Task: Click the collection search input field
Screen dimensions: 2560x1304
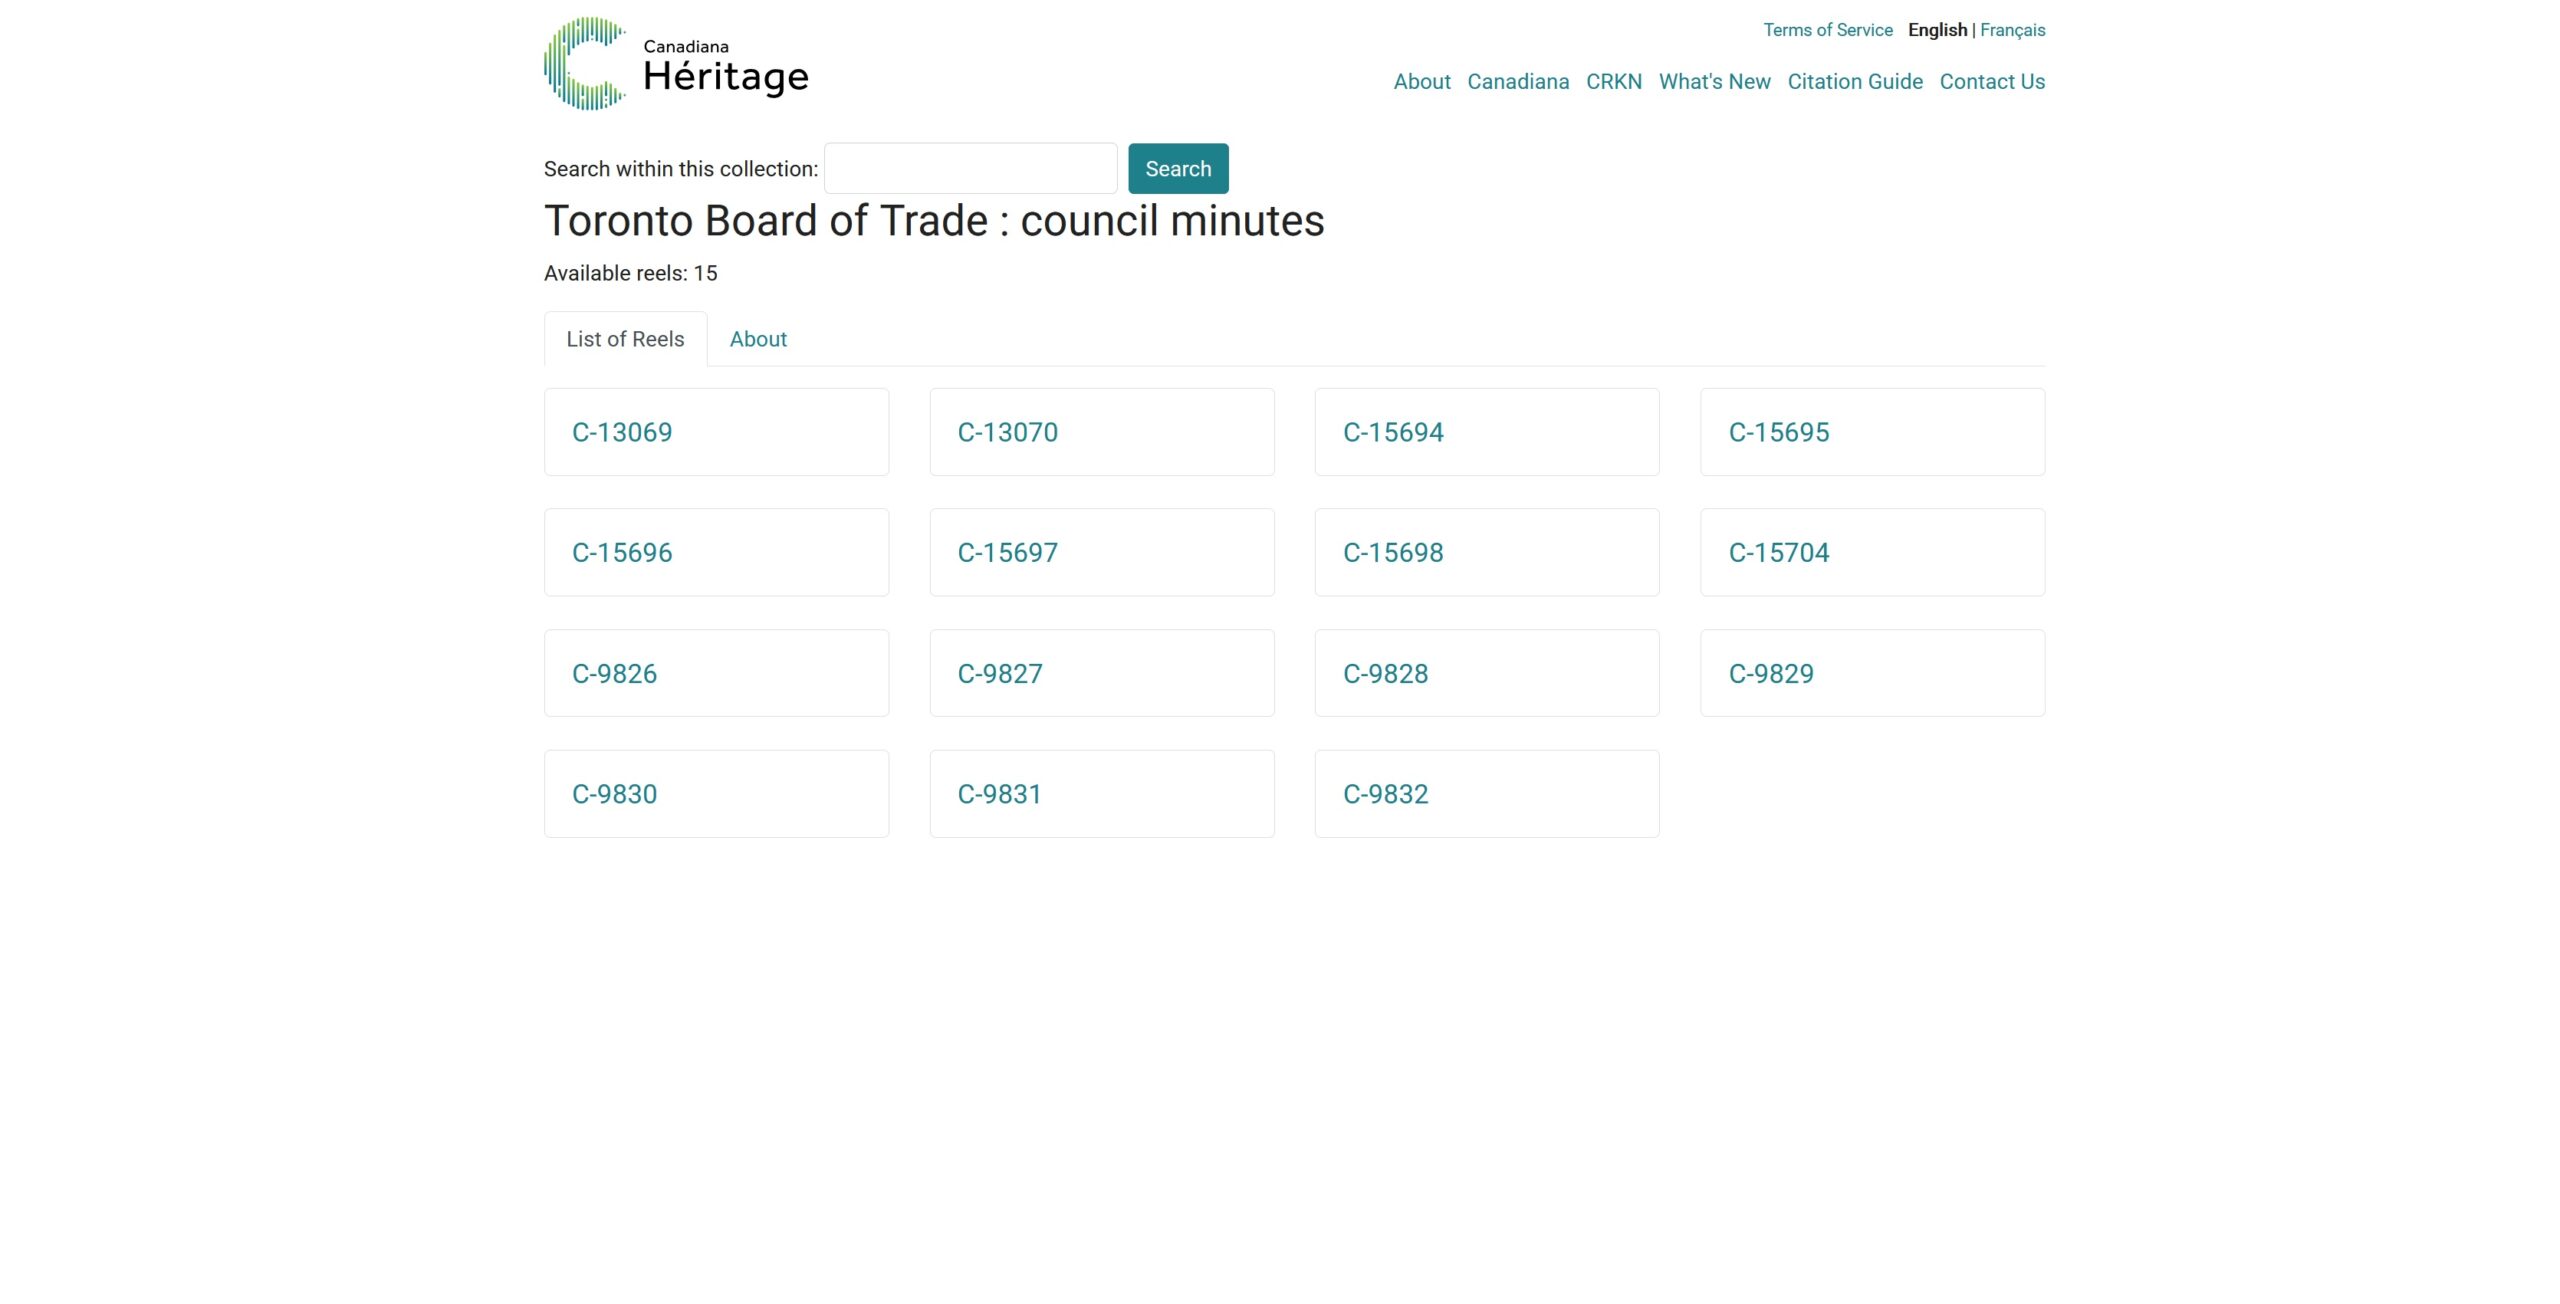Action: pyautogui.click(x=970, y=169)
